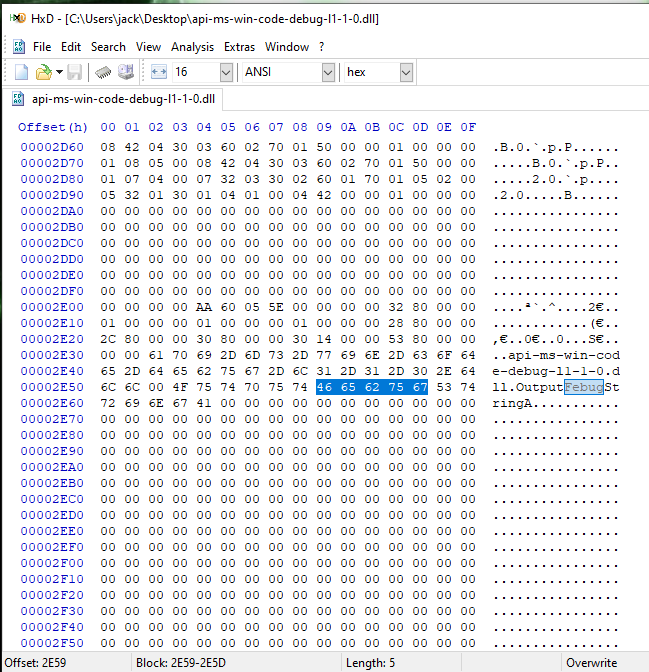Click ..api-ms-win-cod text in ASCII column

click(x=556, y=355)
